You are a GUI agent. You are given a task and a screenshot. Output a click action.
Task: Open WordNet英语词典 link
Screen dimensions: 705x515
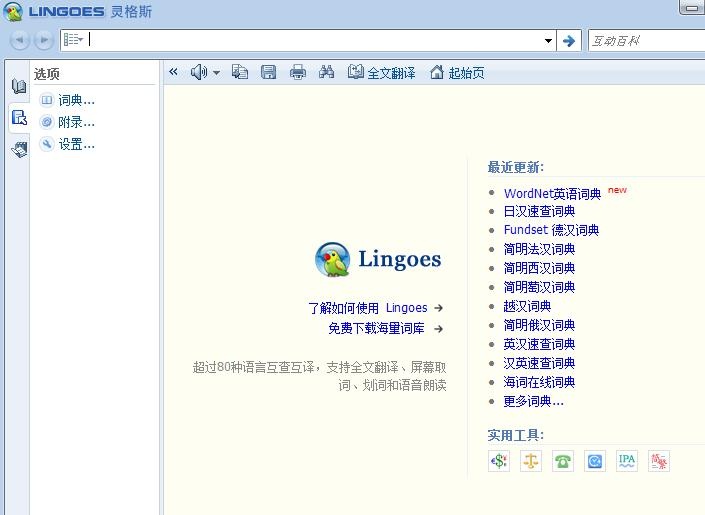[x=552, y=193]
